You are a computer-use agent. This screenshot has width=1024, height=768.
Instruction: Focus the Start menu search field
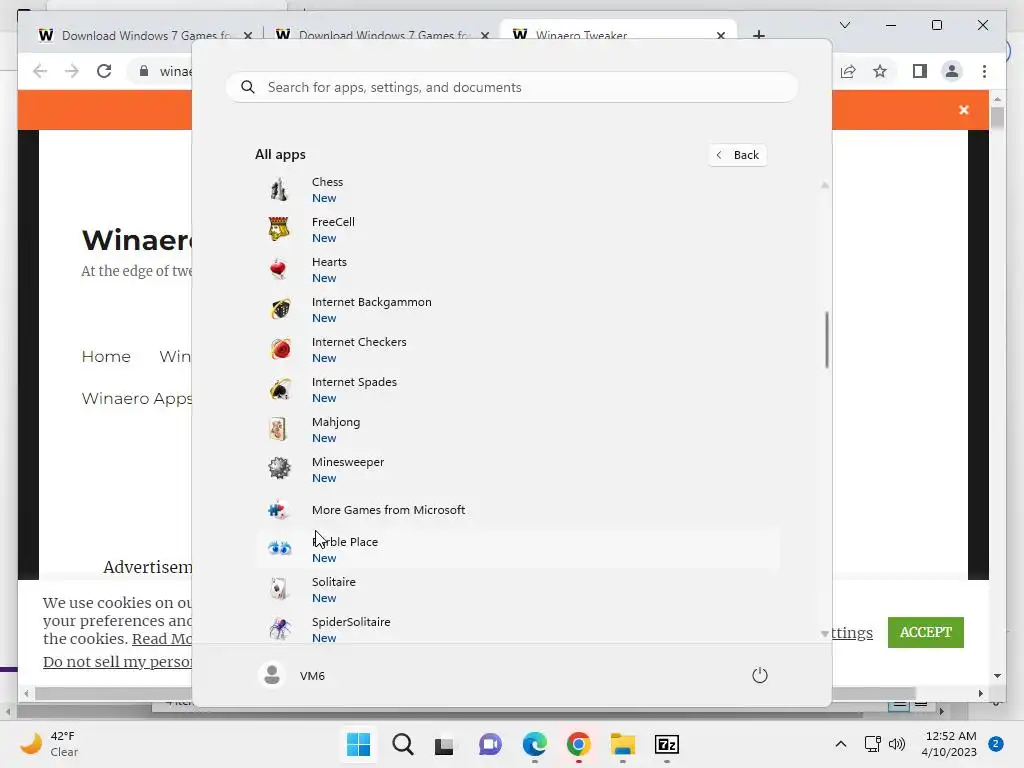pyautogui.click(x=512, y=88)
